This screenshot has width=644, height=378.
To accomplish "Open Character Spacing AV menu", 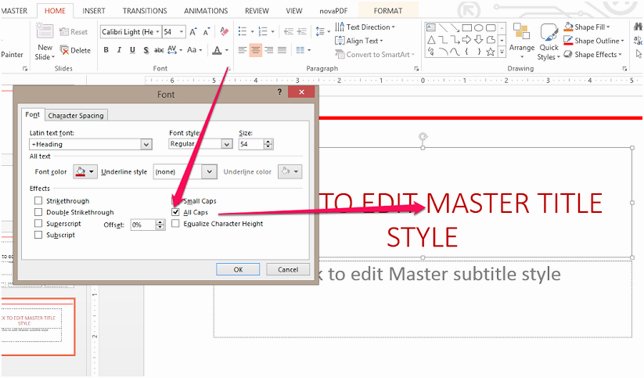I will [x=174, y=50].
